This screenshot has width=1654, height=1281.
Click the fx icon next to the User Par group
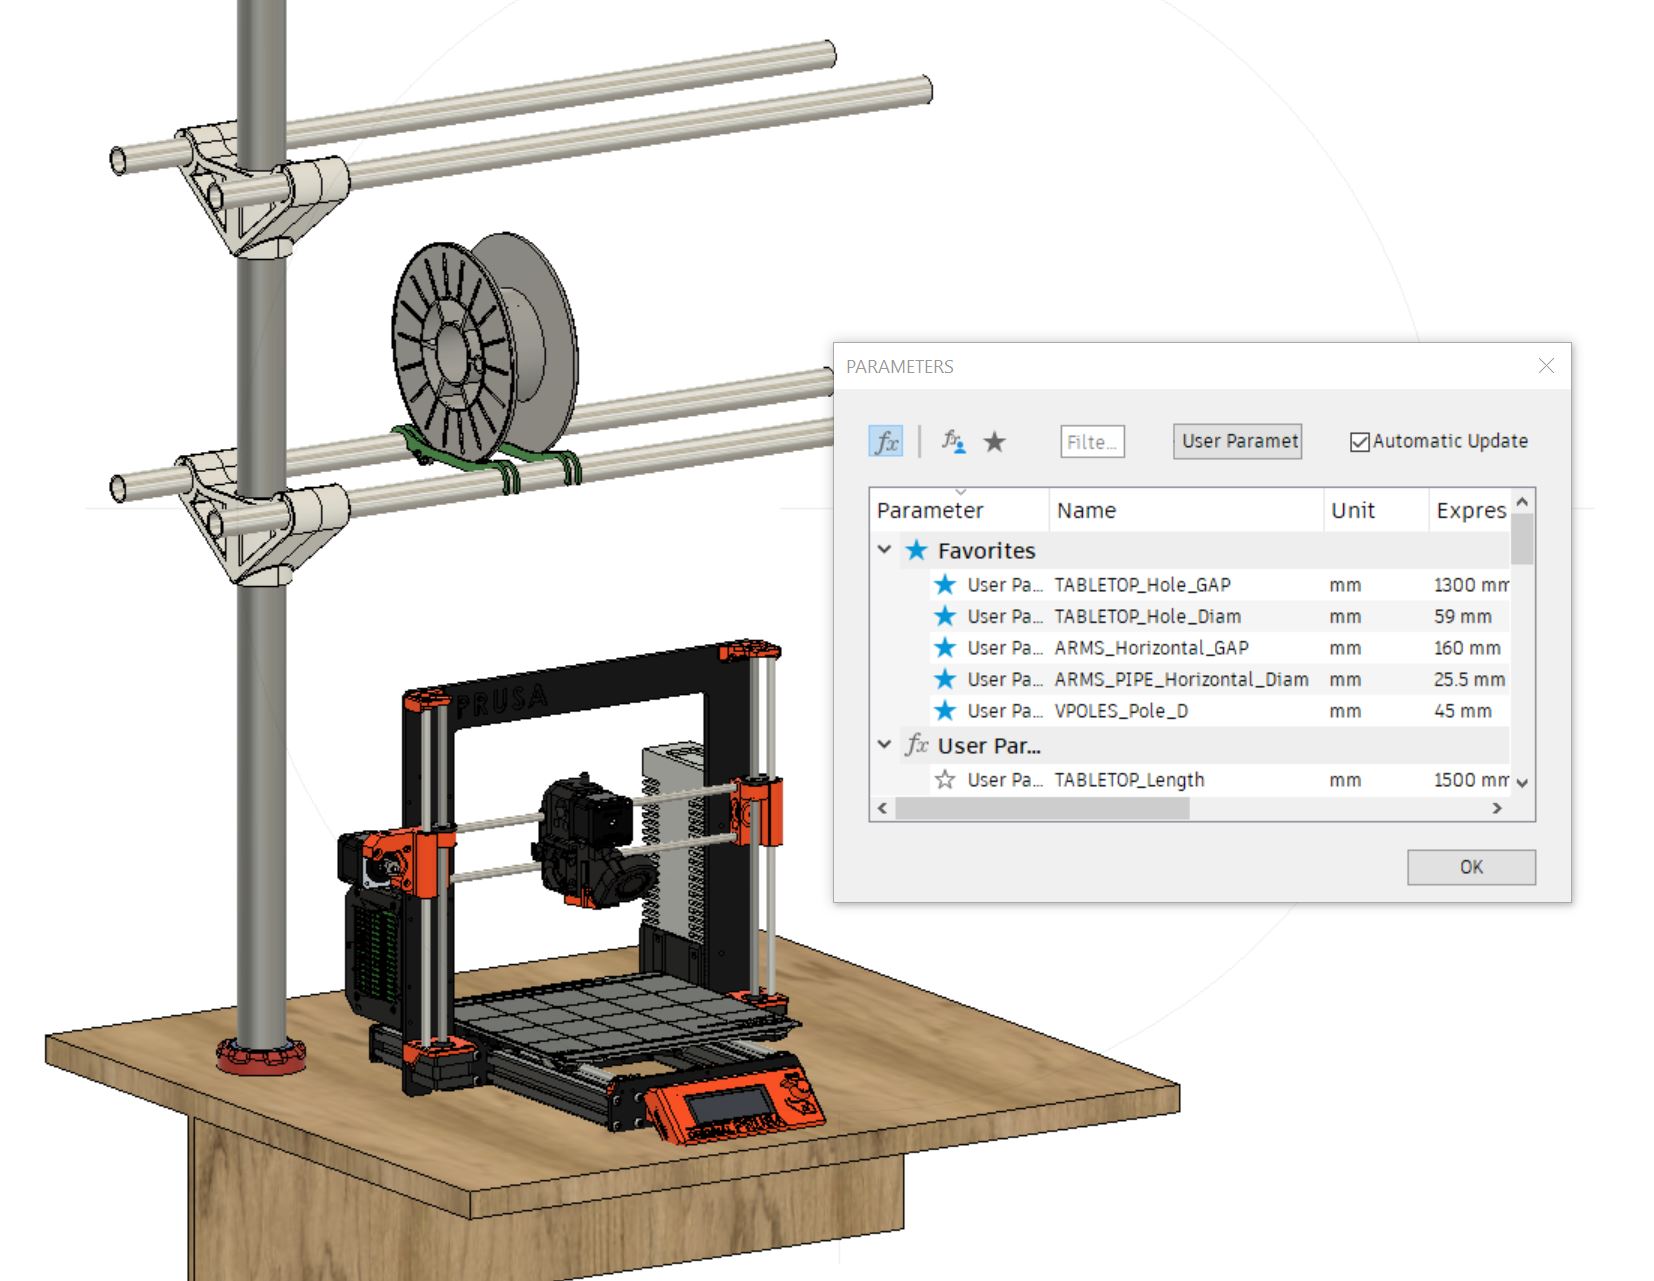point(916,745)
